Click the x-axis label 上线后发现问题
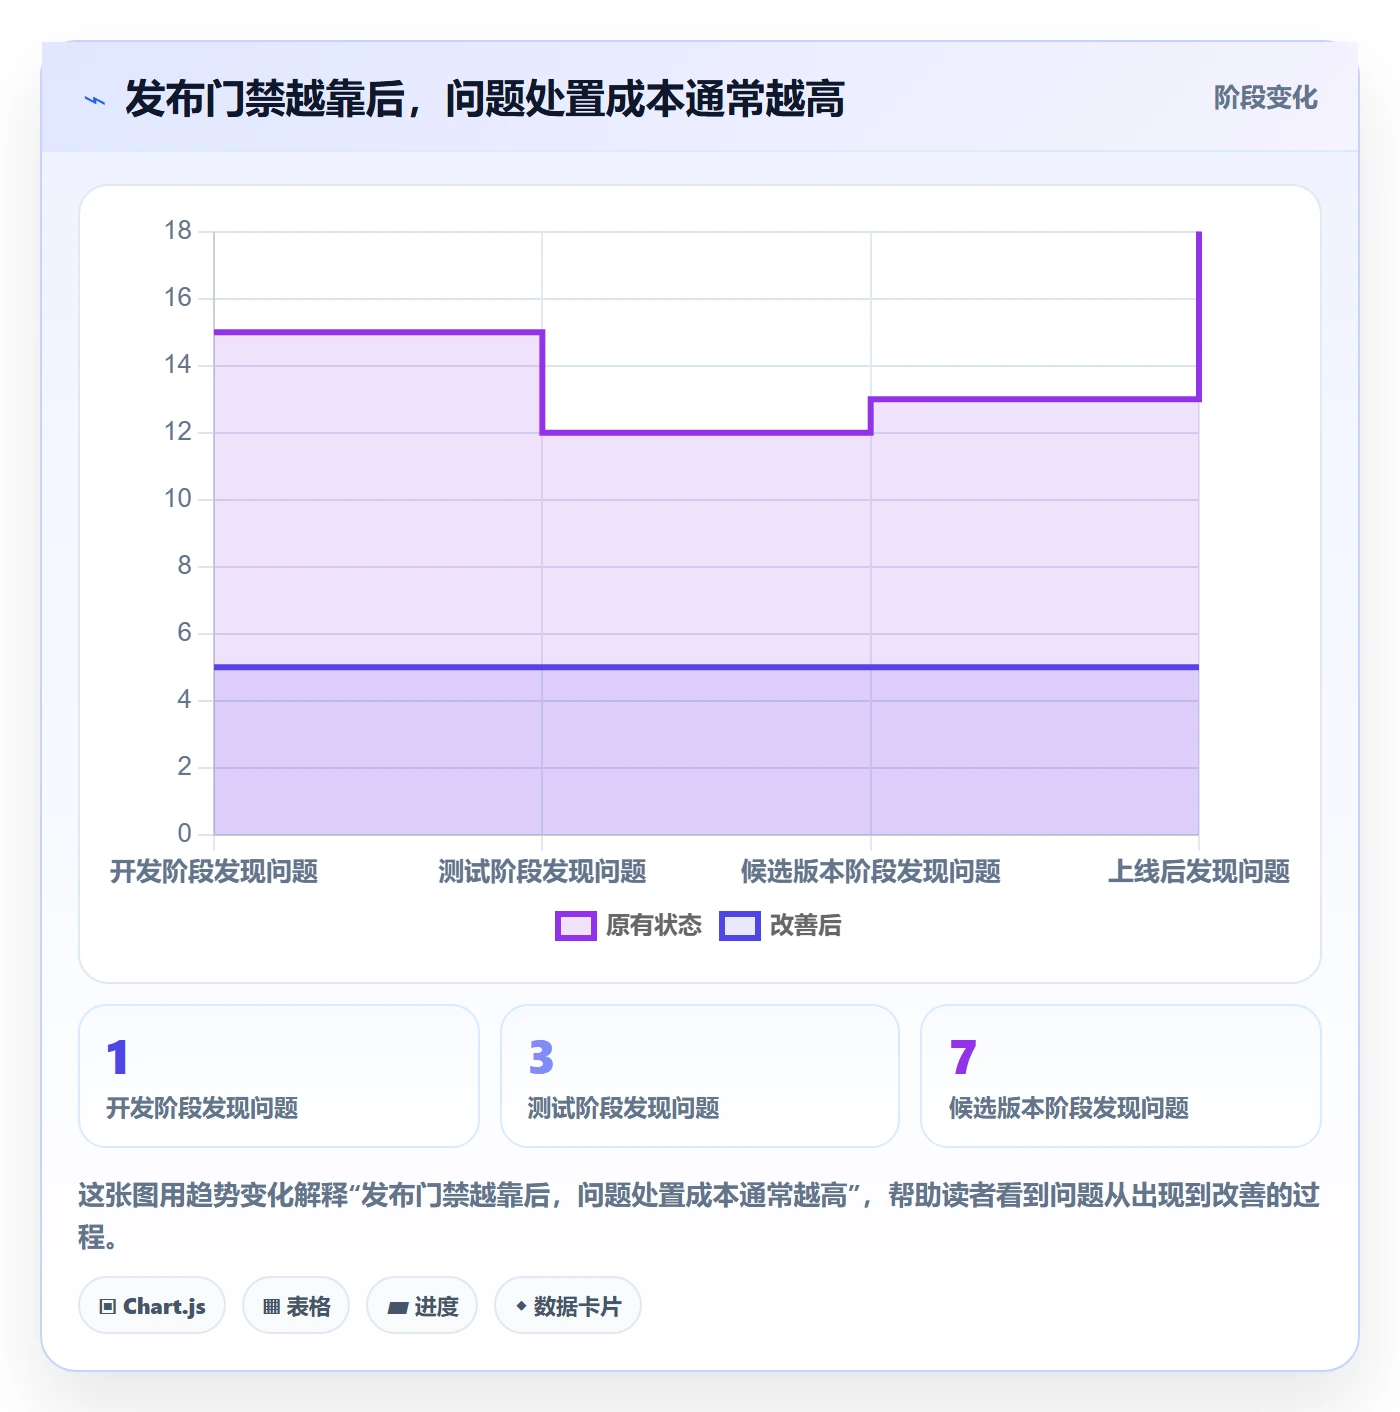Screen dimensions: 1400x1412 tap(1199, 872)
